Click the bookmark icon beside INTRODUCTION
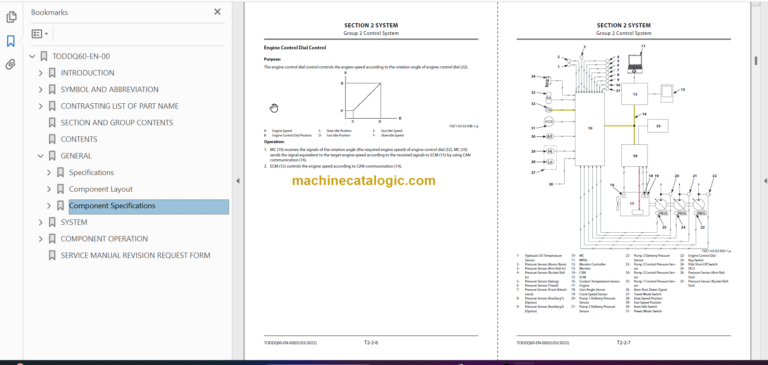The image size is (768, 365). pos(52,73)
